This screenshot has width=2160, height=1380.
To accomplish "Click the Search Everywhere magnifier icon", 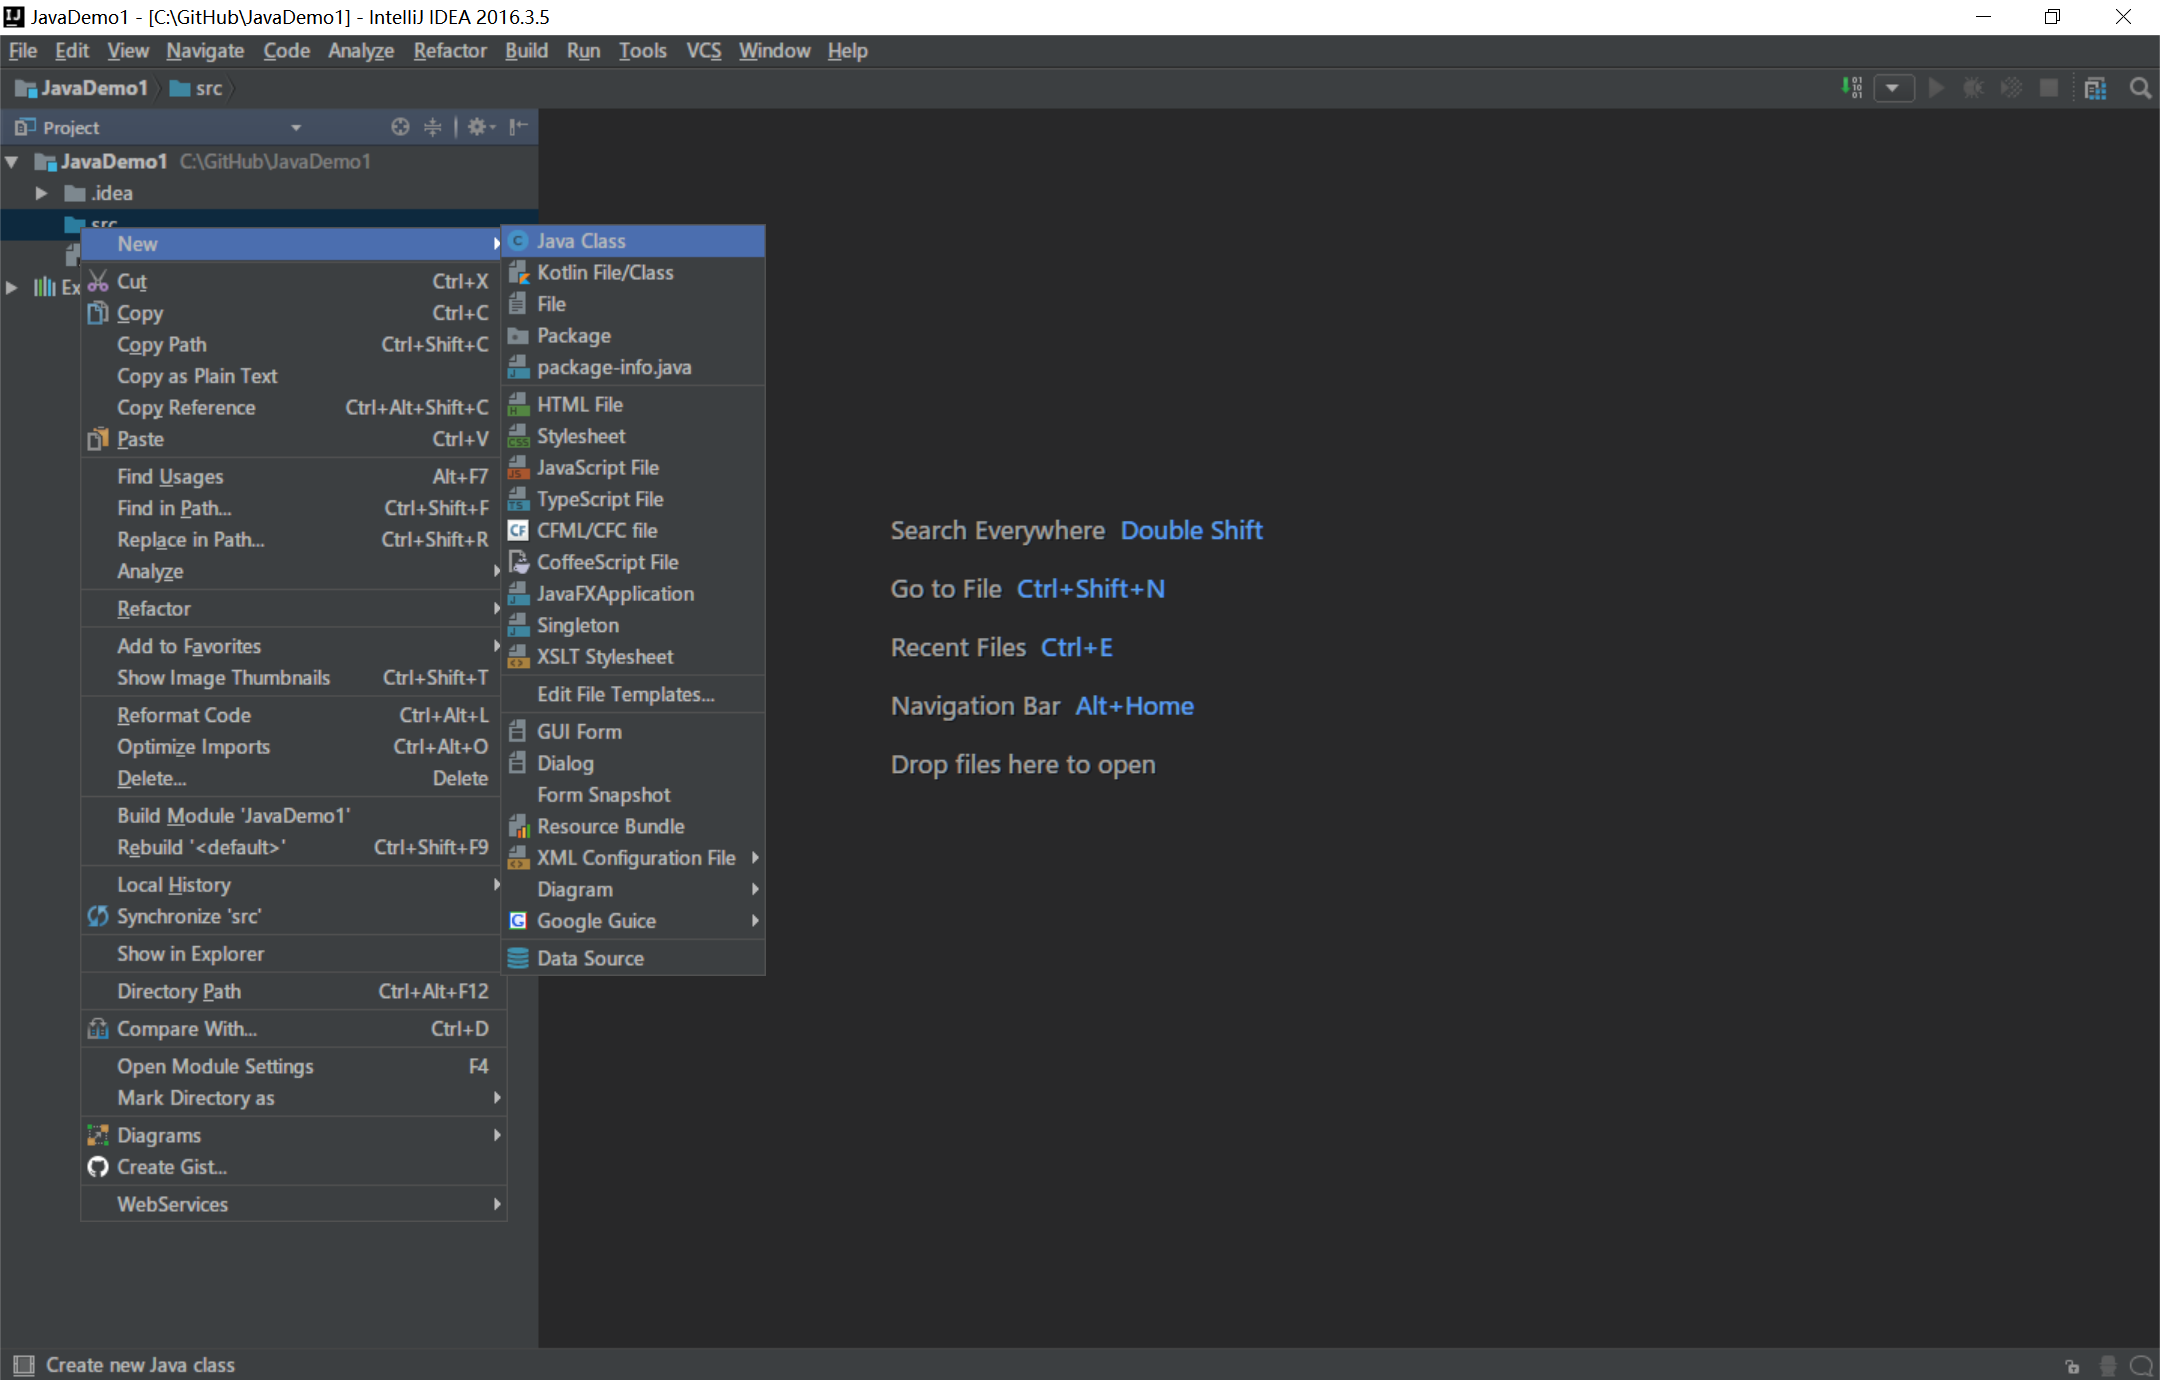I will pyautogui.click(x=2140, y=88).
